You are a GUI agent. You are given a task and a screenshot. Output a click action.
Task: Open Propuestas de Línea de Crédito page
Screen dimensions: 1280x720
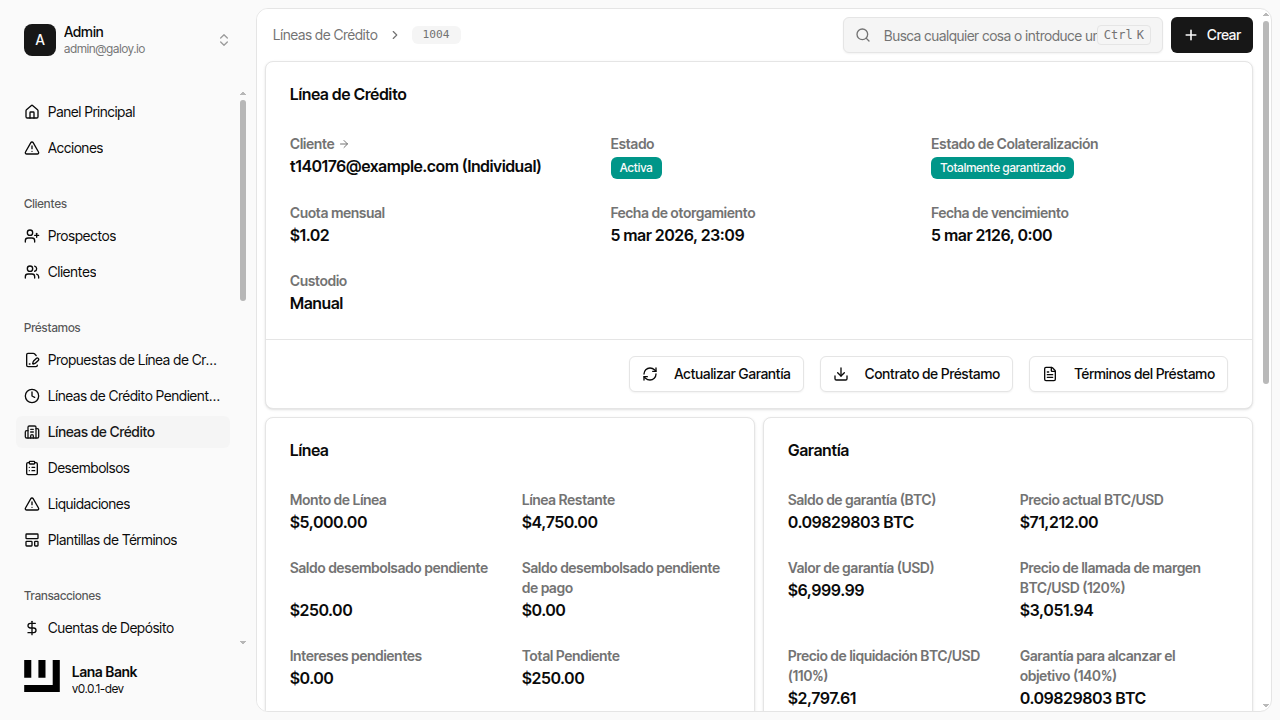coord(132,360)
